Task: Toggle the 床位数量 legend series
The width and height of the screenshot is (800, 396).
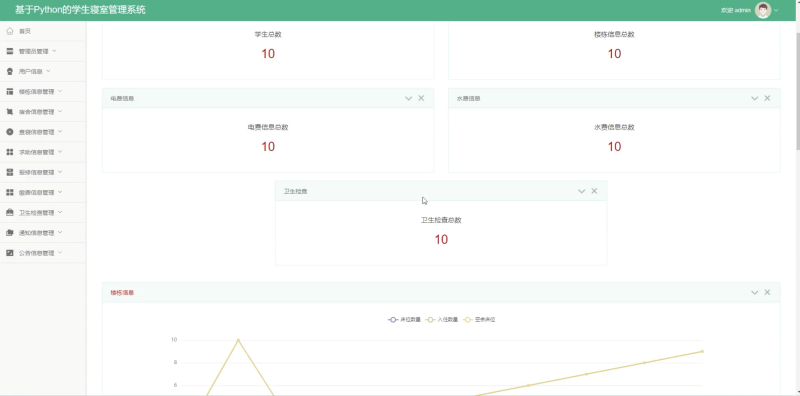Action: (404, 320)
